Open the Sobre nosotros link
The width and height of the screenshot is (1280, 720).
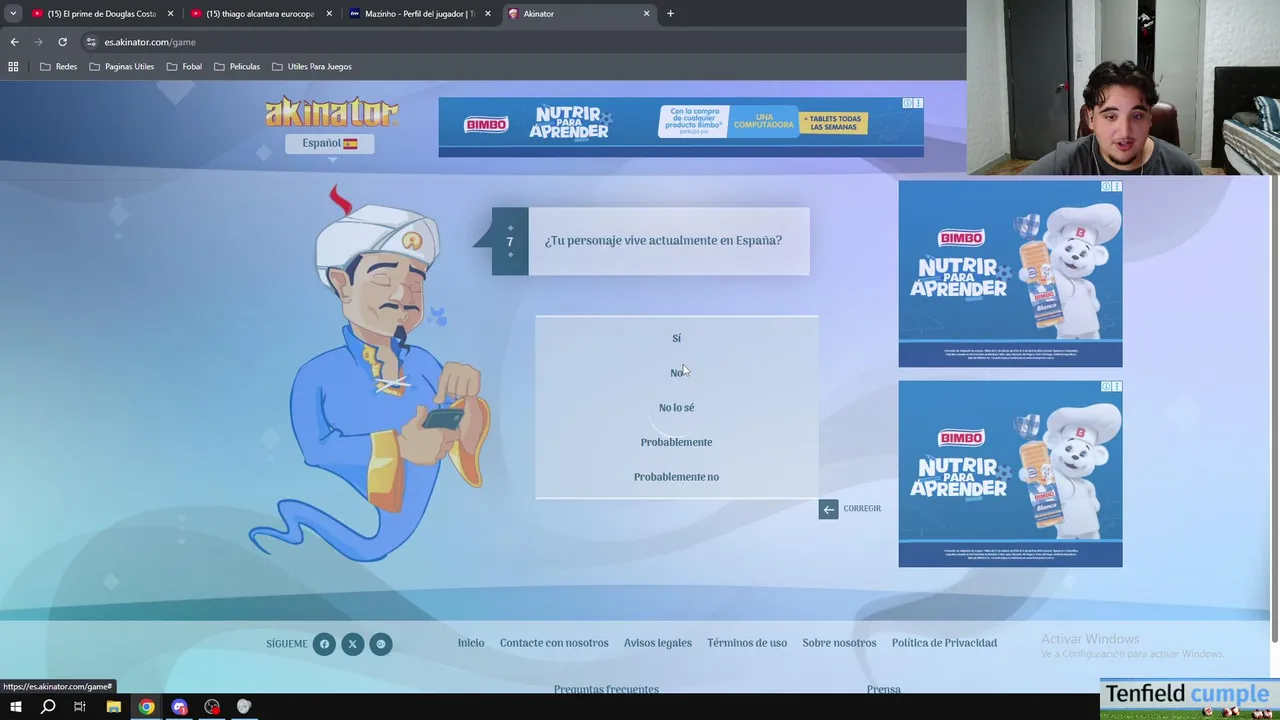[x=839, y=643]
